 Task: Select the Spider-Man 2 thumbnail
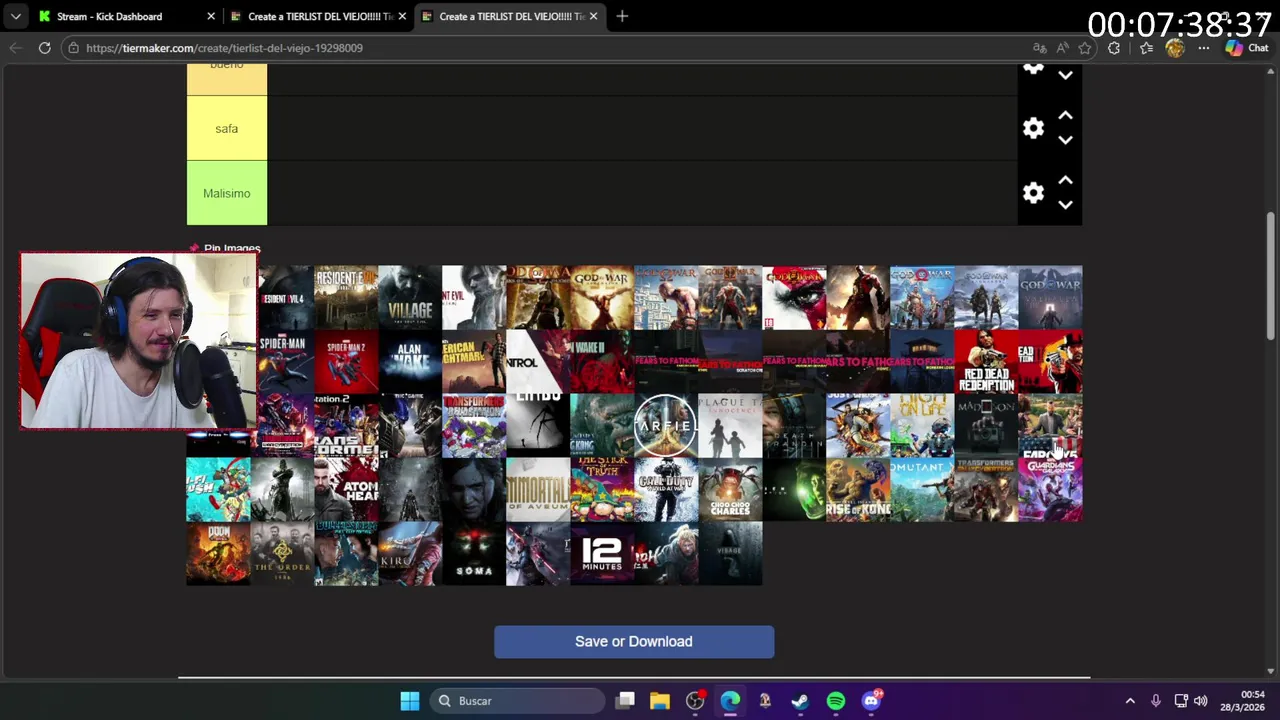click(346, 361)
